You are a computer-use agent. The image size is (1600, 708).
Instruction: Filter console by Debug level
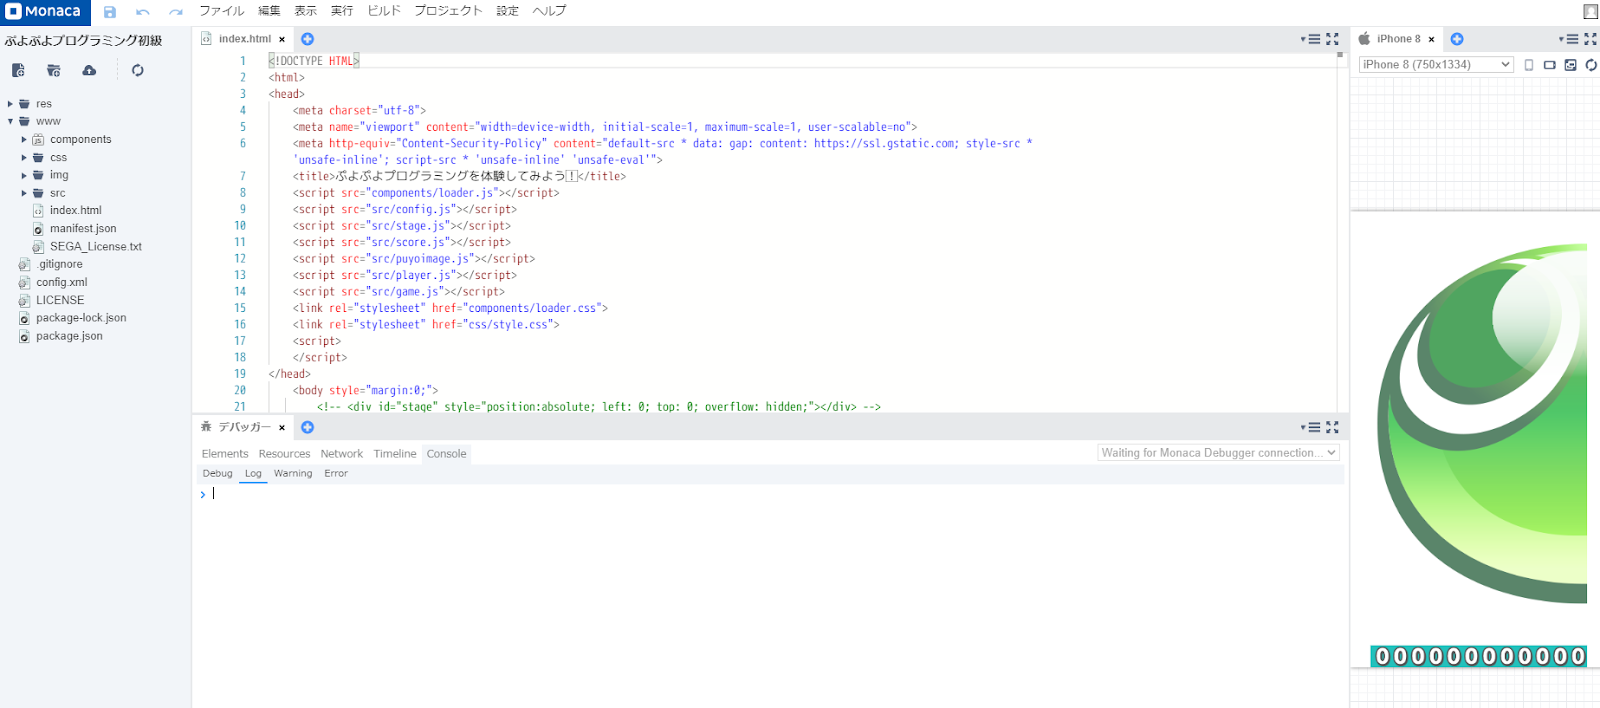click(217, 474)
